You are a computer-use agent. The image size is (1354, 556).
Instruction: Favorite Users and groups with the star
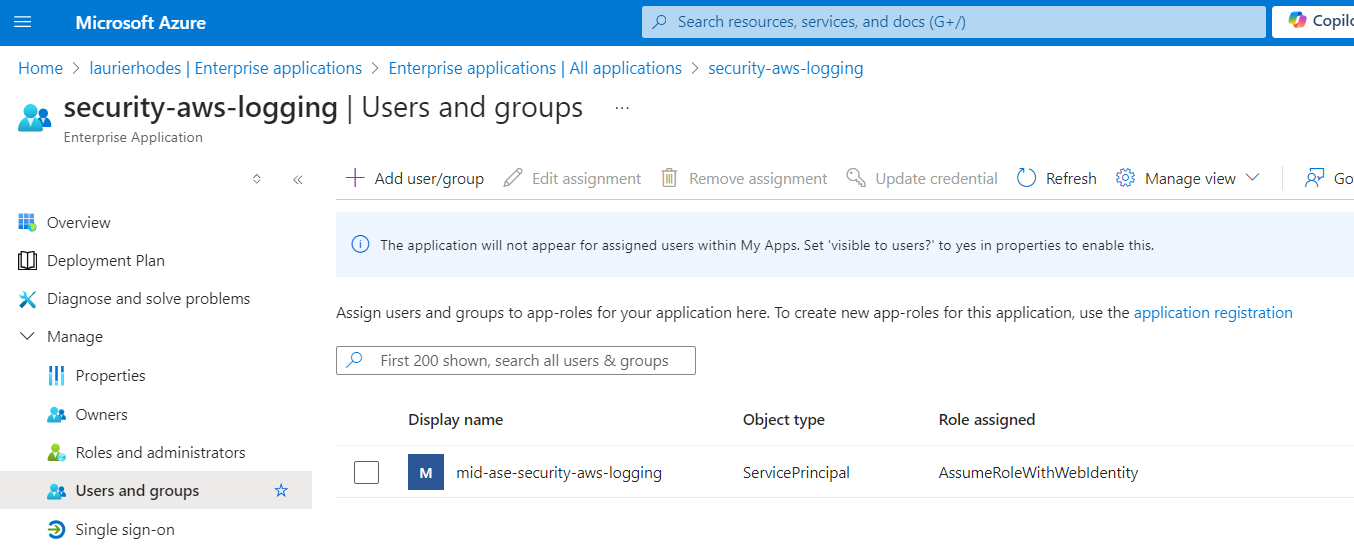(281, 490)
